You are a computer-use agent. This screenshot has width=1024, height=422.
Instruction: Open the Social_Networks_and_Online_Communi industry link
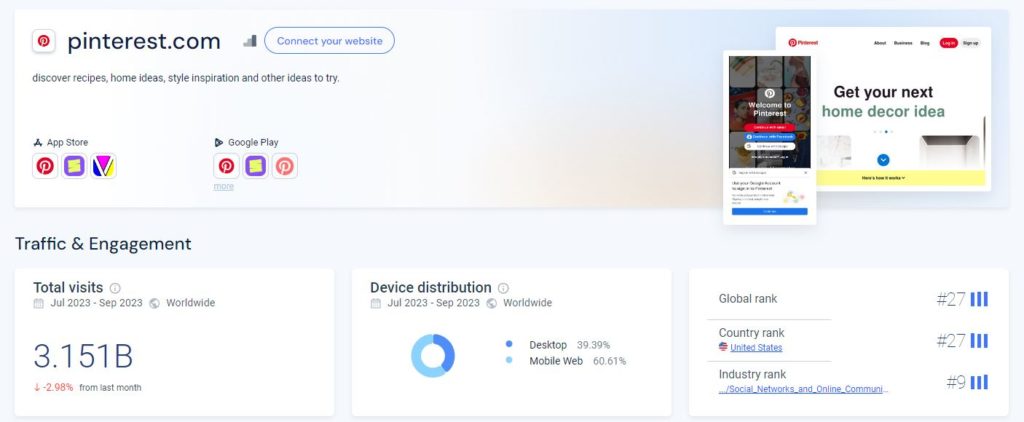point(803,389)
